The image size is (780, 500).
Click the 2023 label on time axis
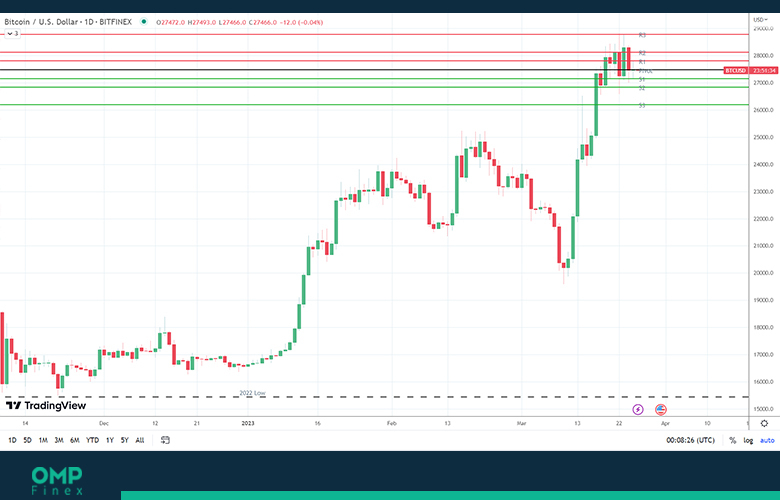click(x=248, y=423)
